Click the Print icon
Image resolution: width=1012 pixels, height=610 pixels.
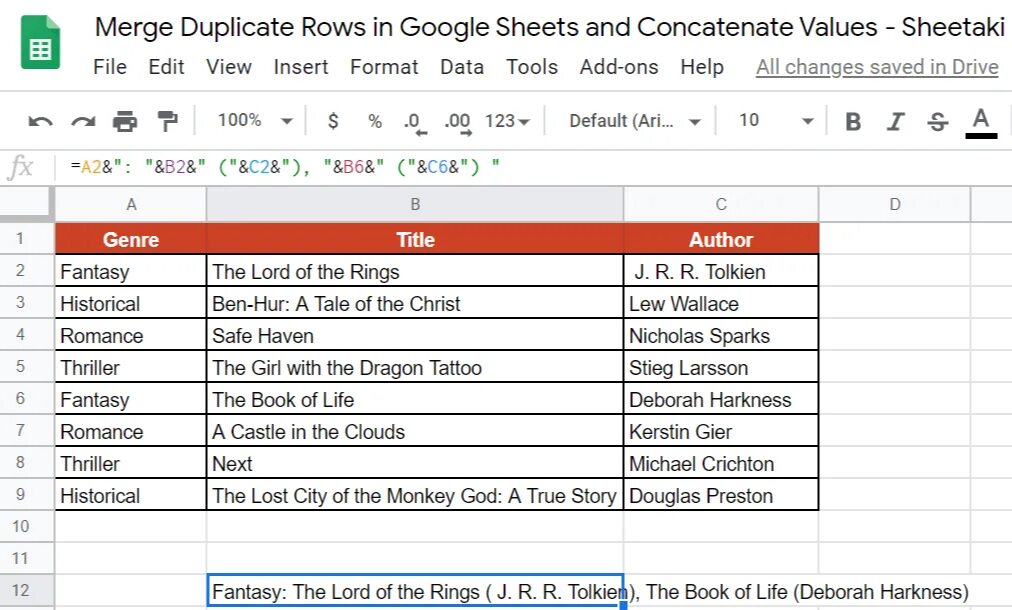[125, 121]
